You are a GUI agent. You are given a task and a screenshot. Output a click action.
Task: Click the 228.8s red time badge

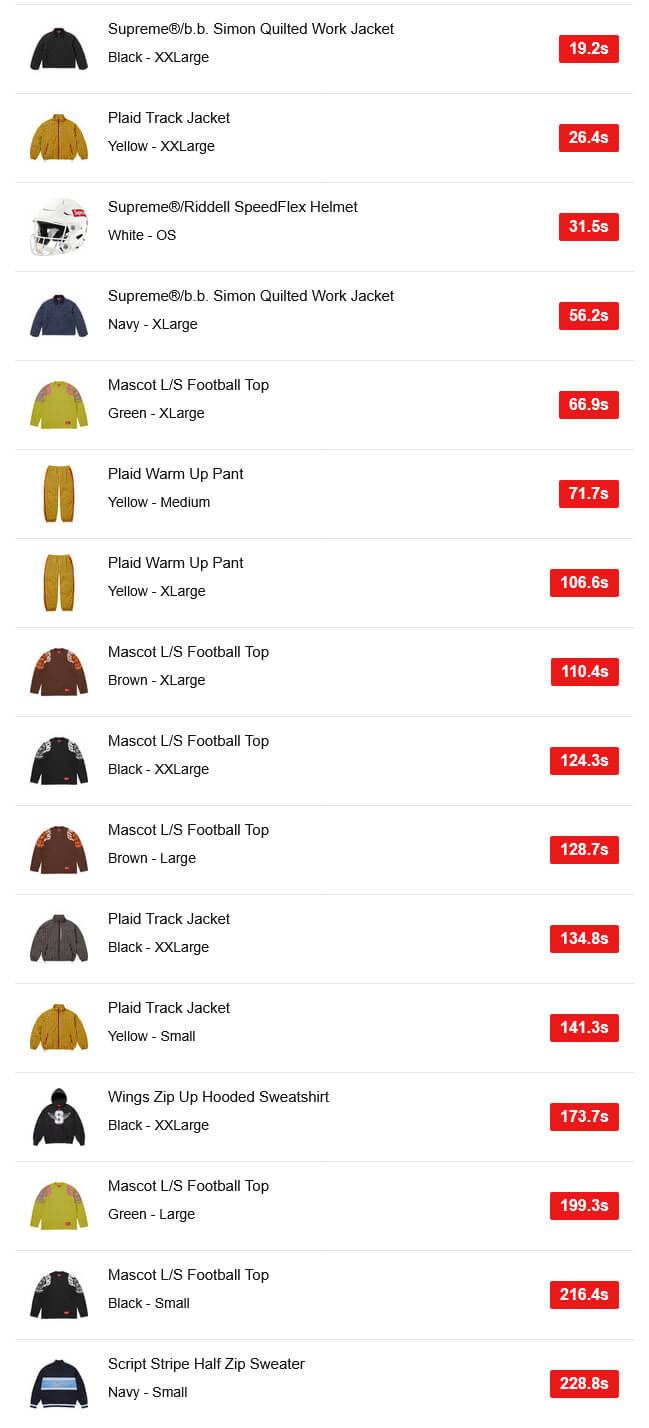584,1384
